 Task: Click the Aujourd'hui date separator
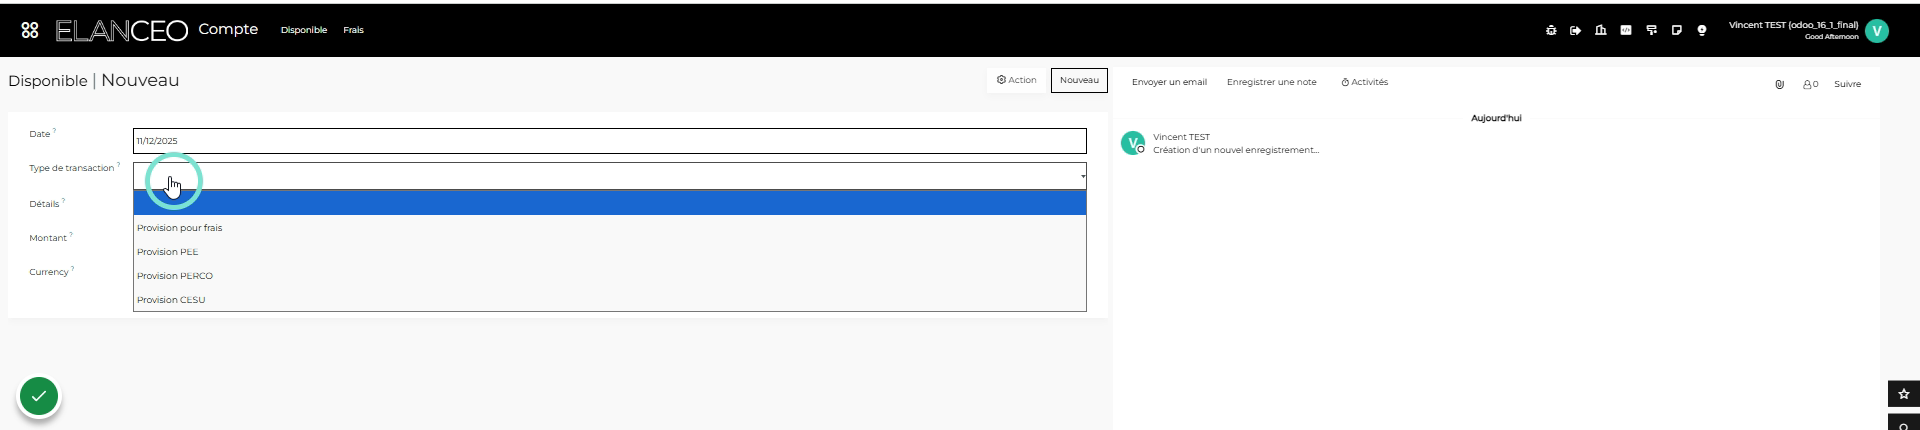tap(1496, 118)
